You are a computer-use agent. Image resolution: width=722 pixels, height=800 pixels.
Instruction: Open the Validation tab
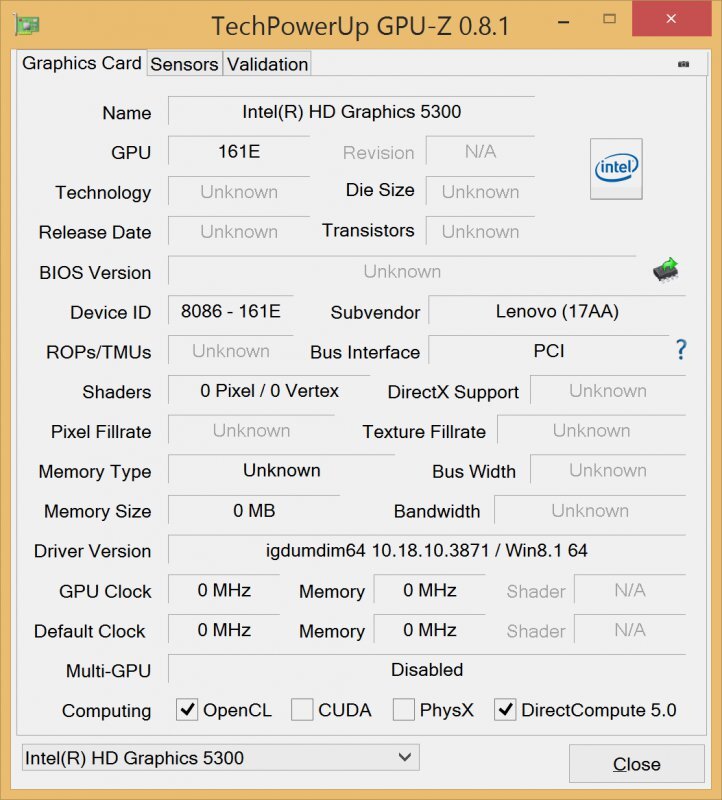pos(266,64)
